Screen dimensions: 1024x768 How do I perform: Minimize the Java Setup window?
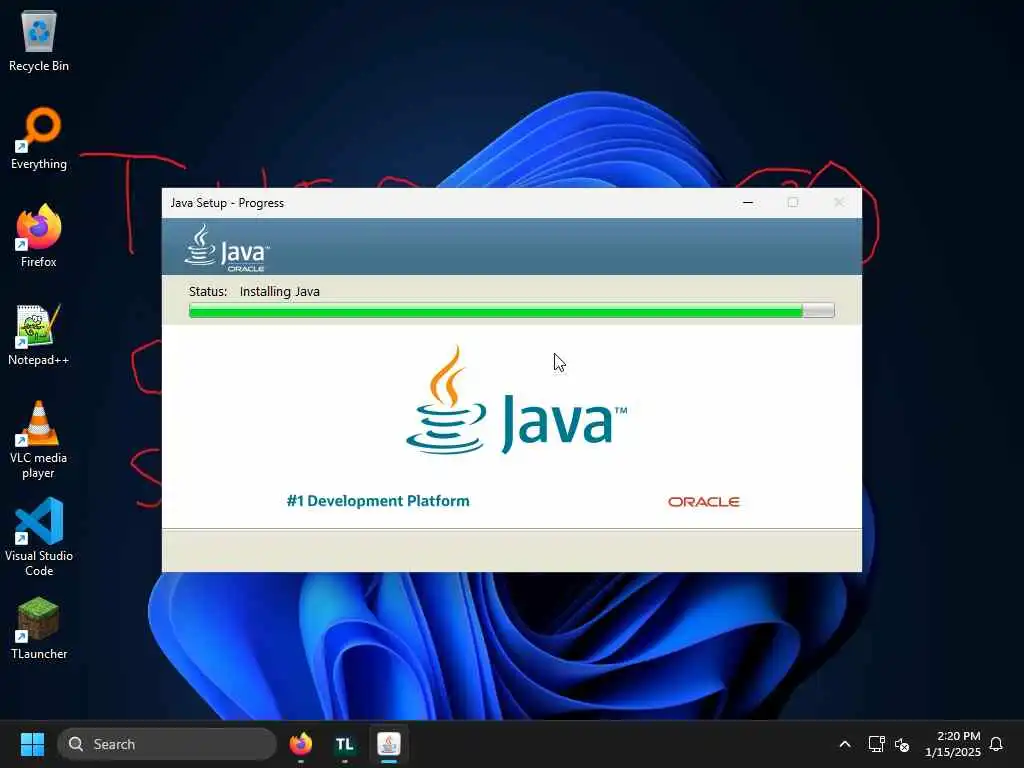pos(748,202)
